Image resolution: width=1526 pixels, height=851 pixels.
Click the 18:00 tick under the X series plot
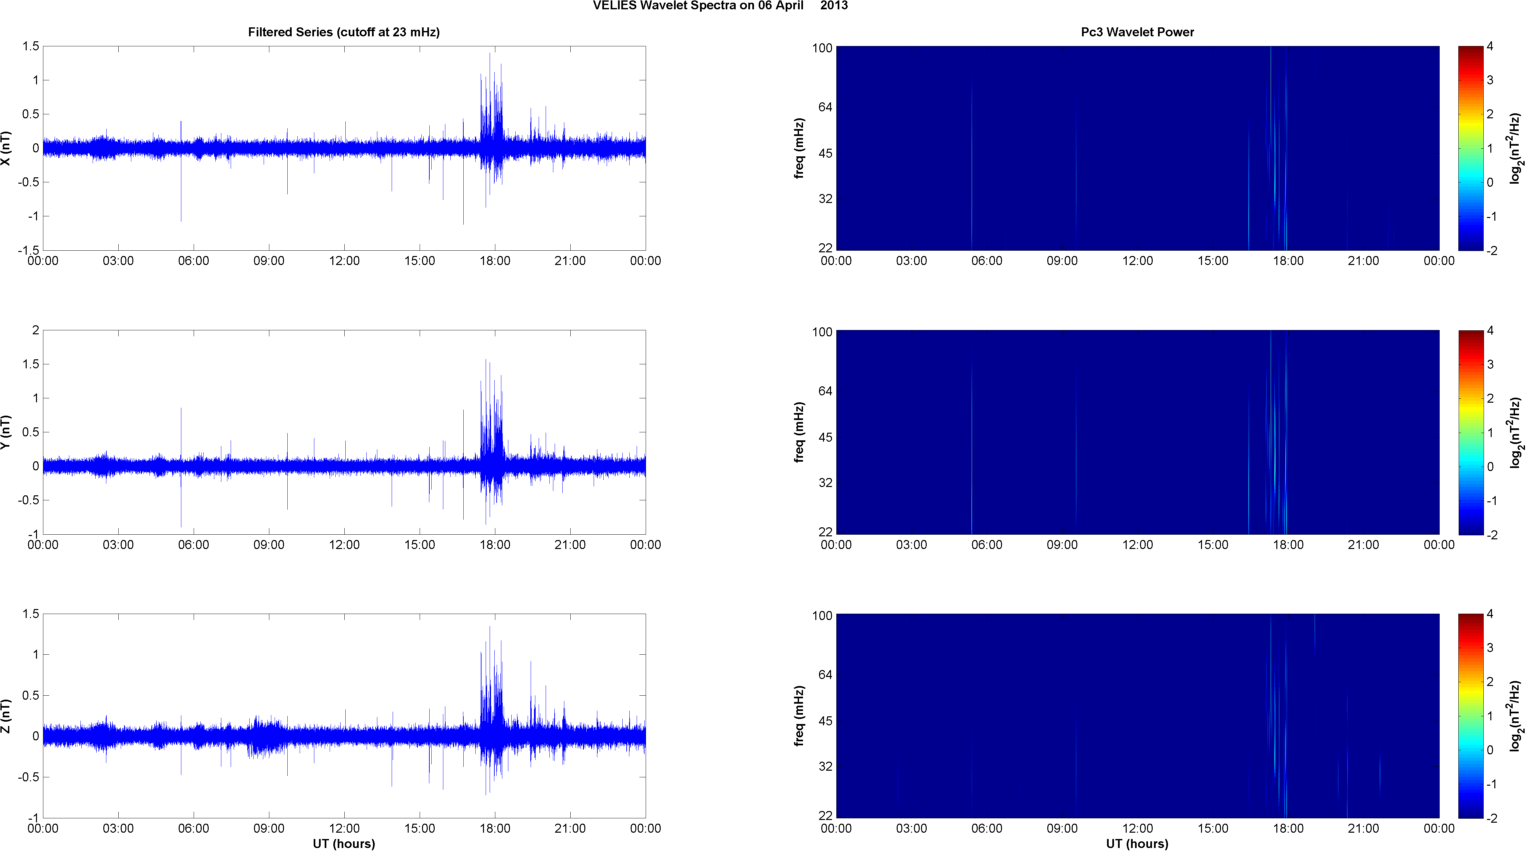(495, 261)
